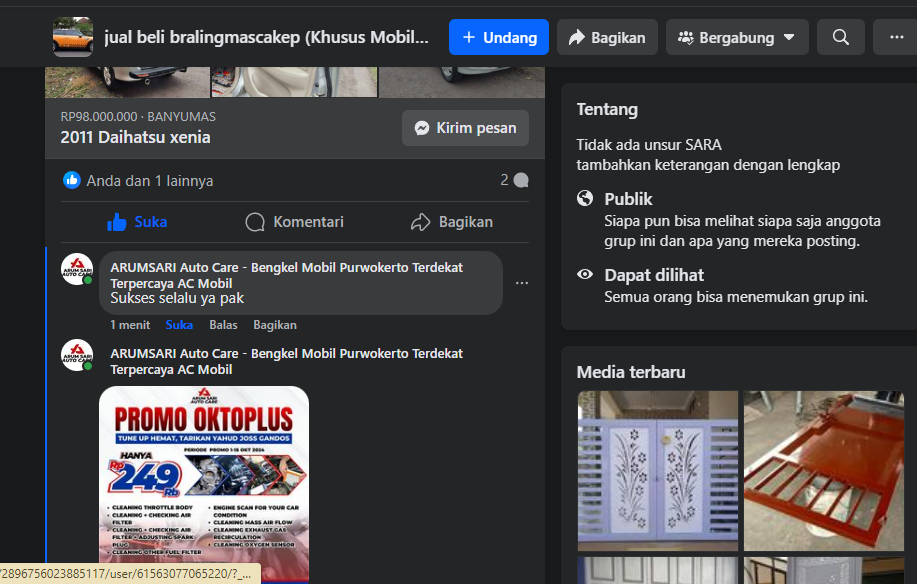Open ARUMSARI avatar on the second comment

pos(77,355)
